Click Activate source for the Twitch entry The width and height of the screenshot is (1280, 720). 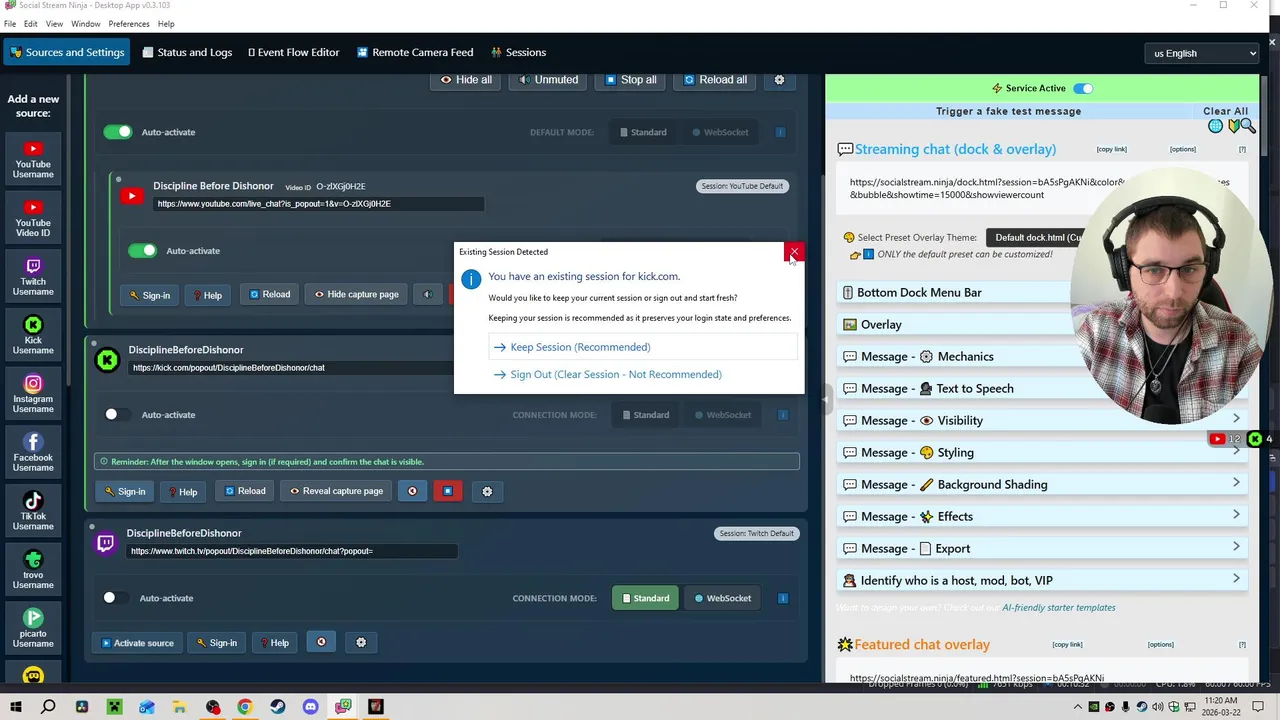click(137, 643)
